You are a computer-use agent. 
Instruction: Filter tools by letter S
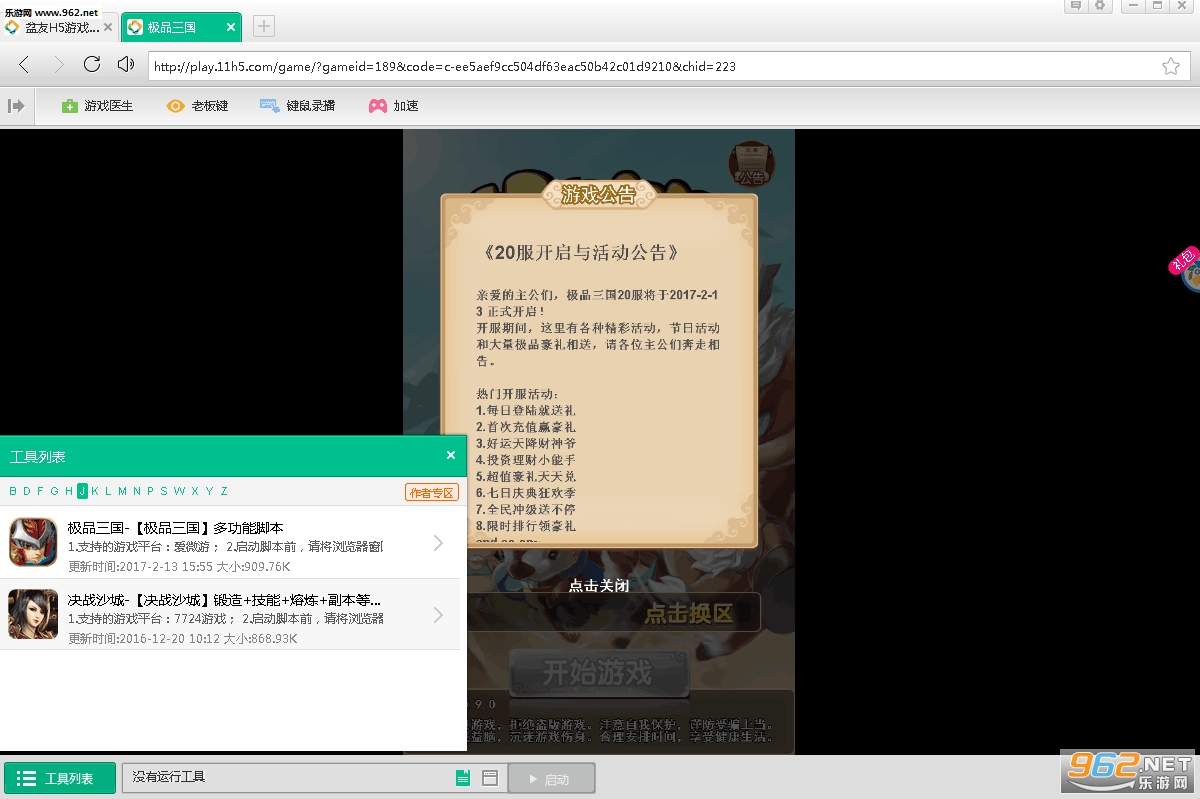coord(164,491)
